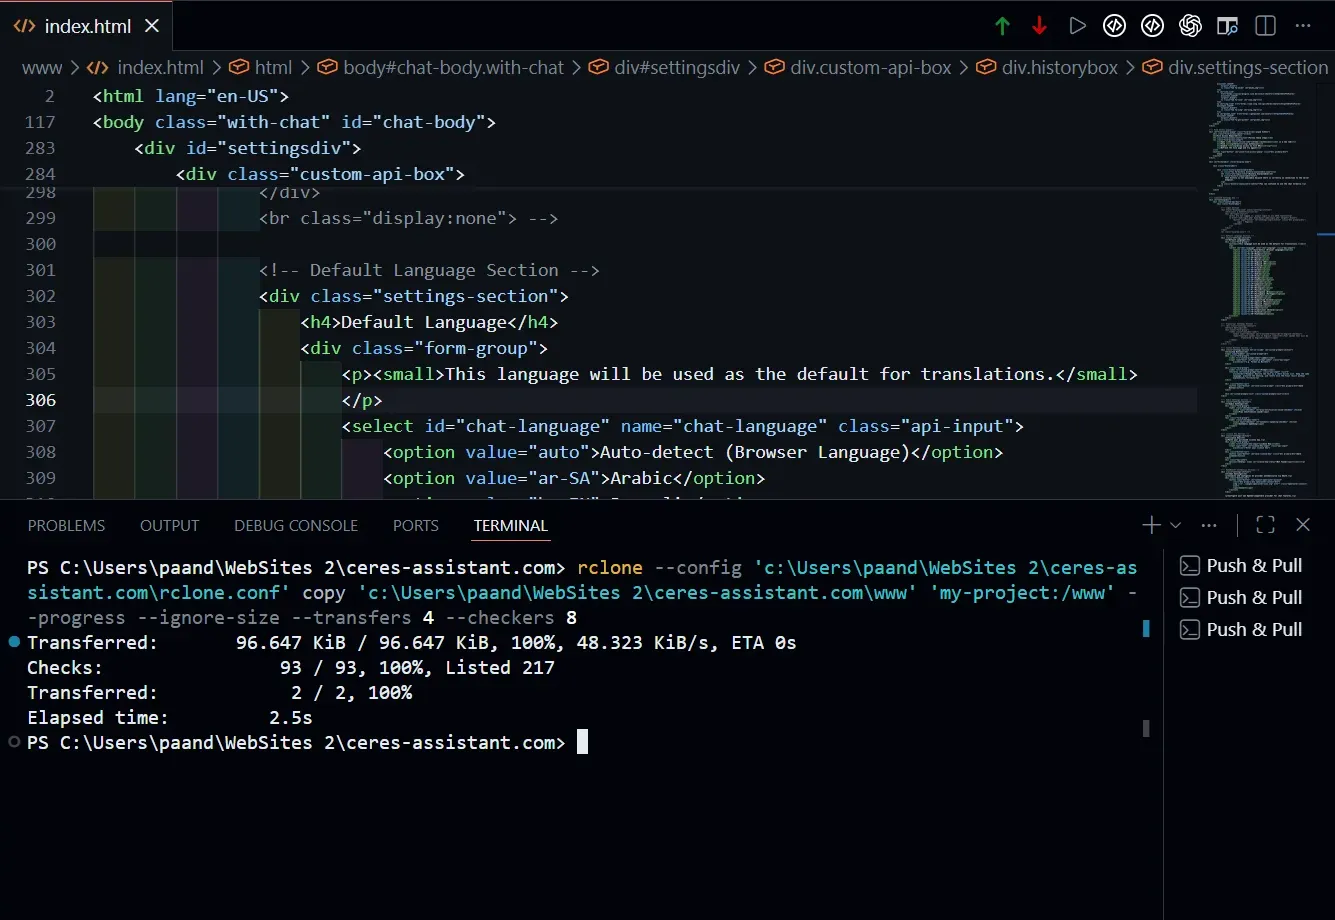The image size is (1335, 920).
Task: Click sticky line '<html lang="en-US">'
Action: click(x=190, y=96)
